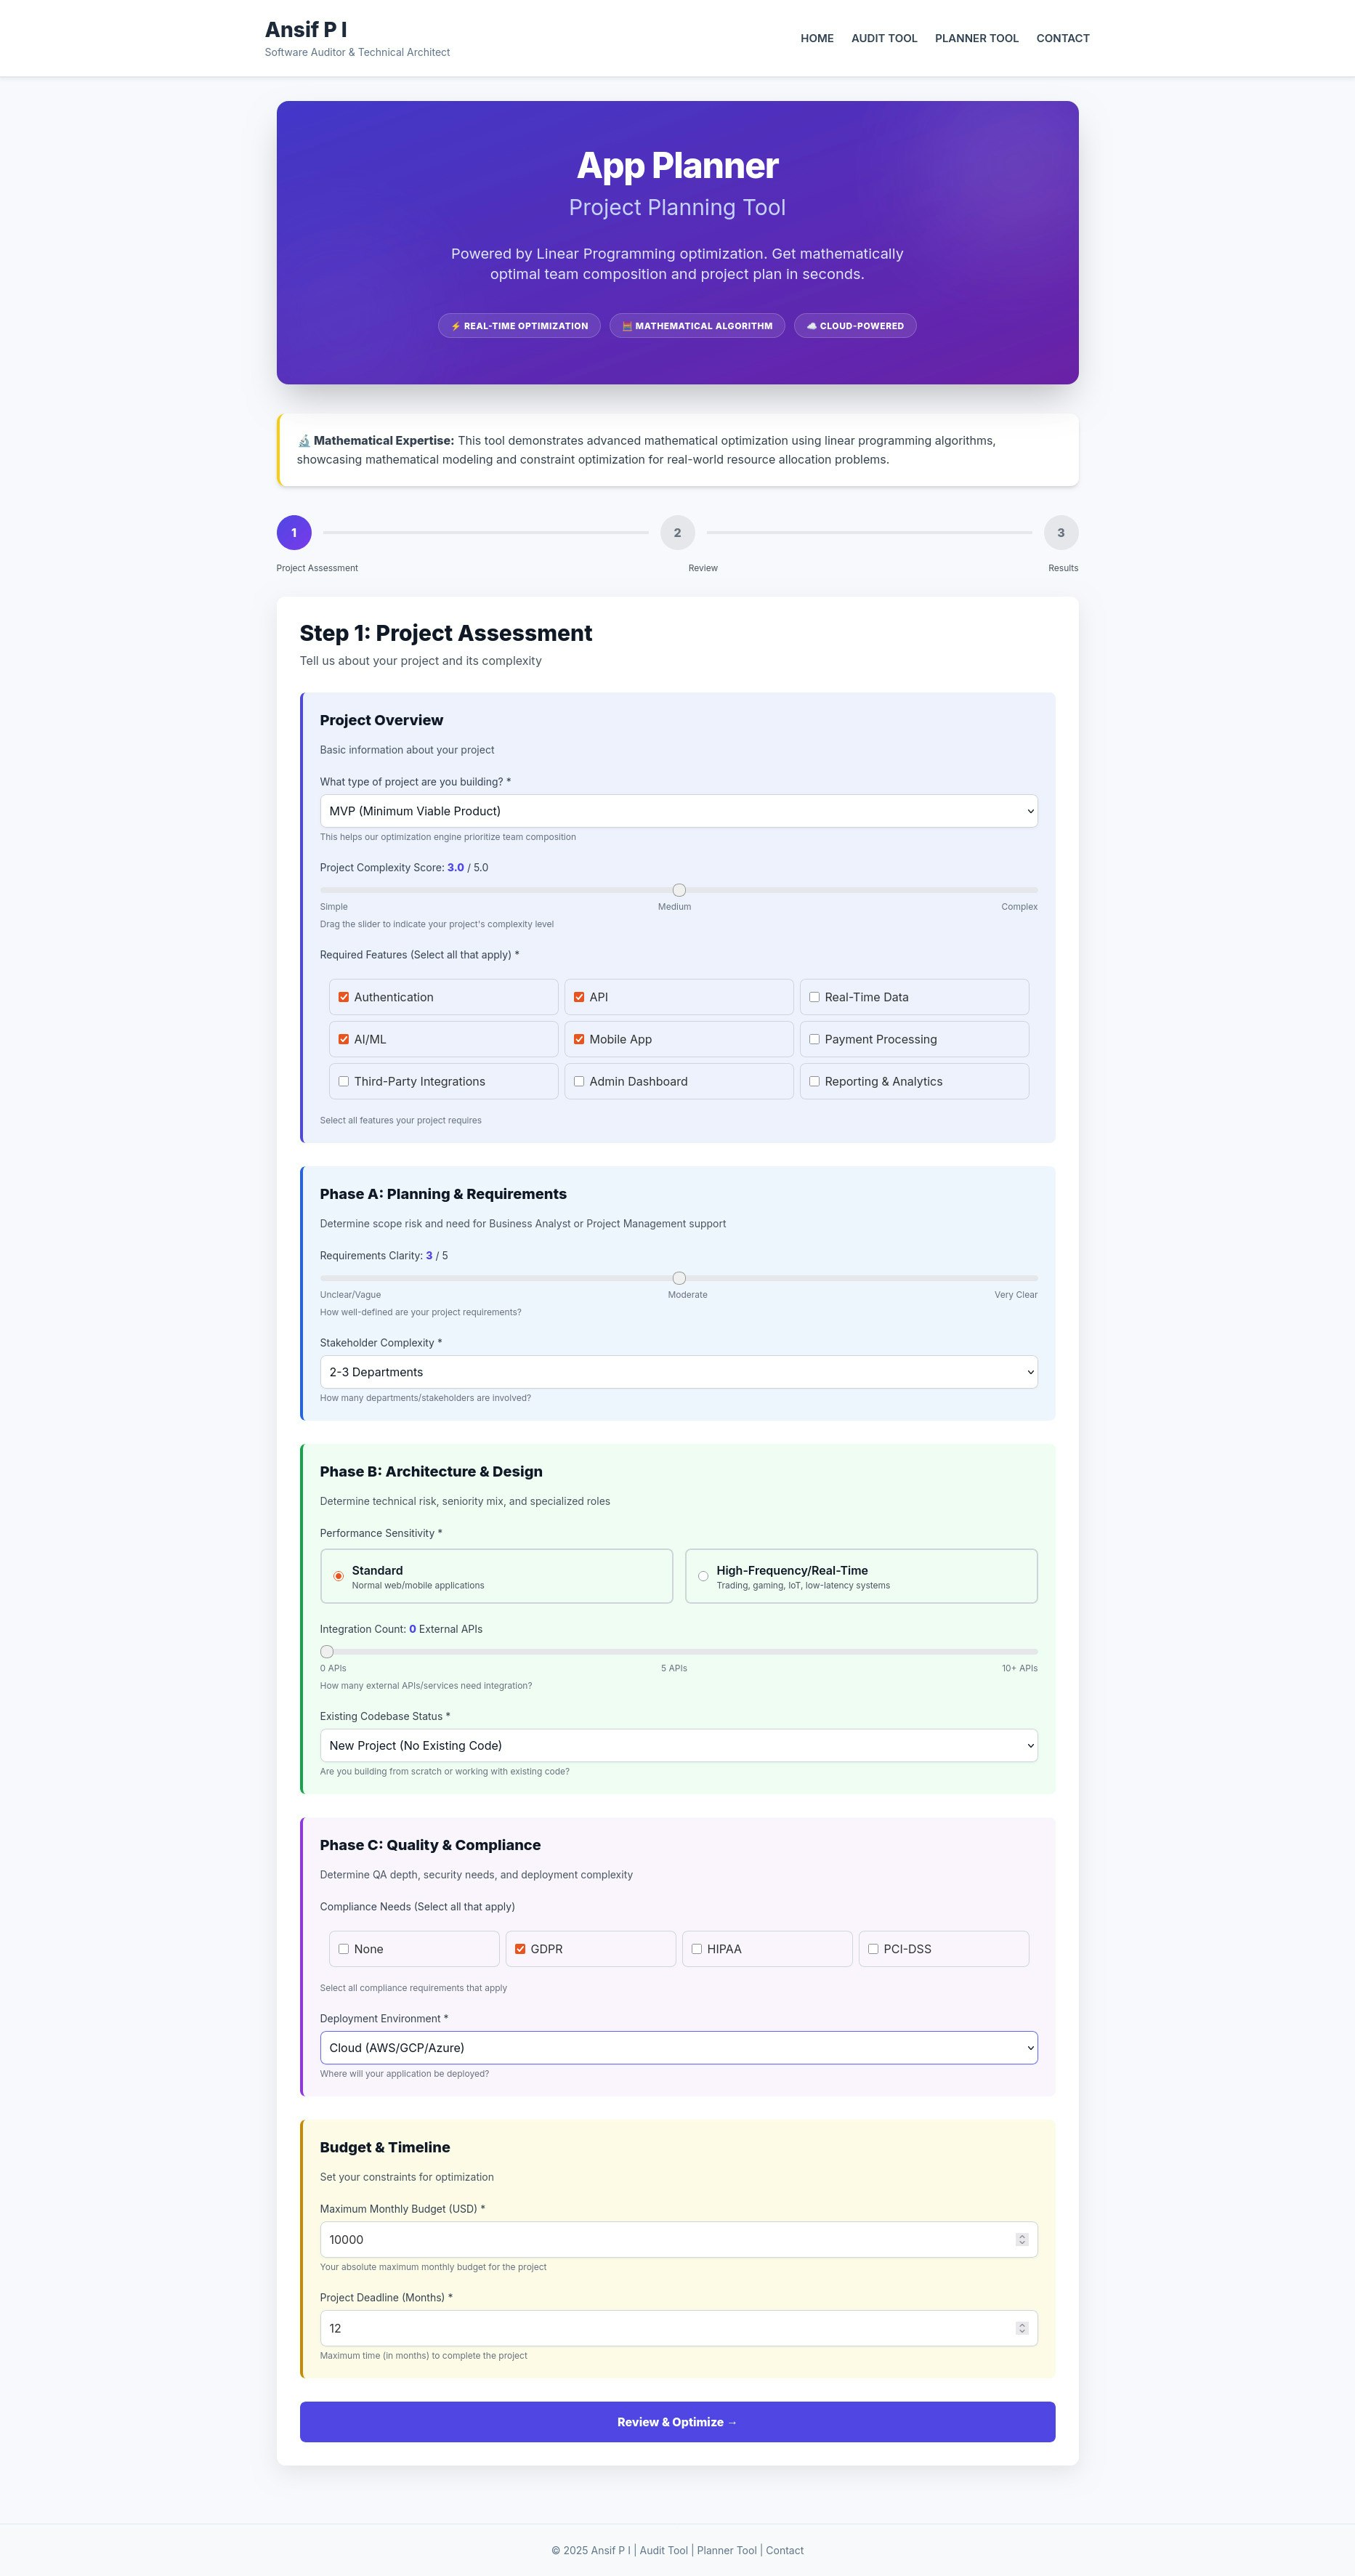
Task: Open the Deployment Environment dropdown
Action: [679, 2047]
